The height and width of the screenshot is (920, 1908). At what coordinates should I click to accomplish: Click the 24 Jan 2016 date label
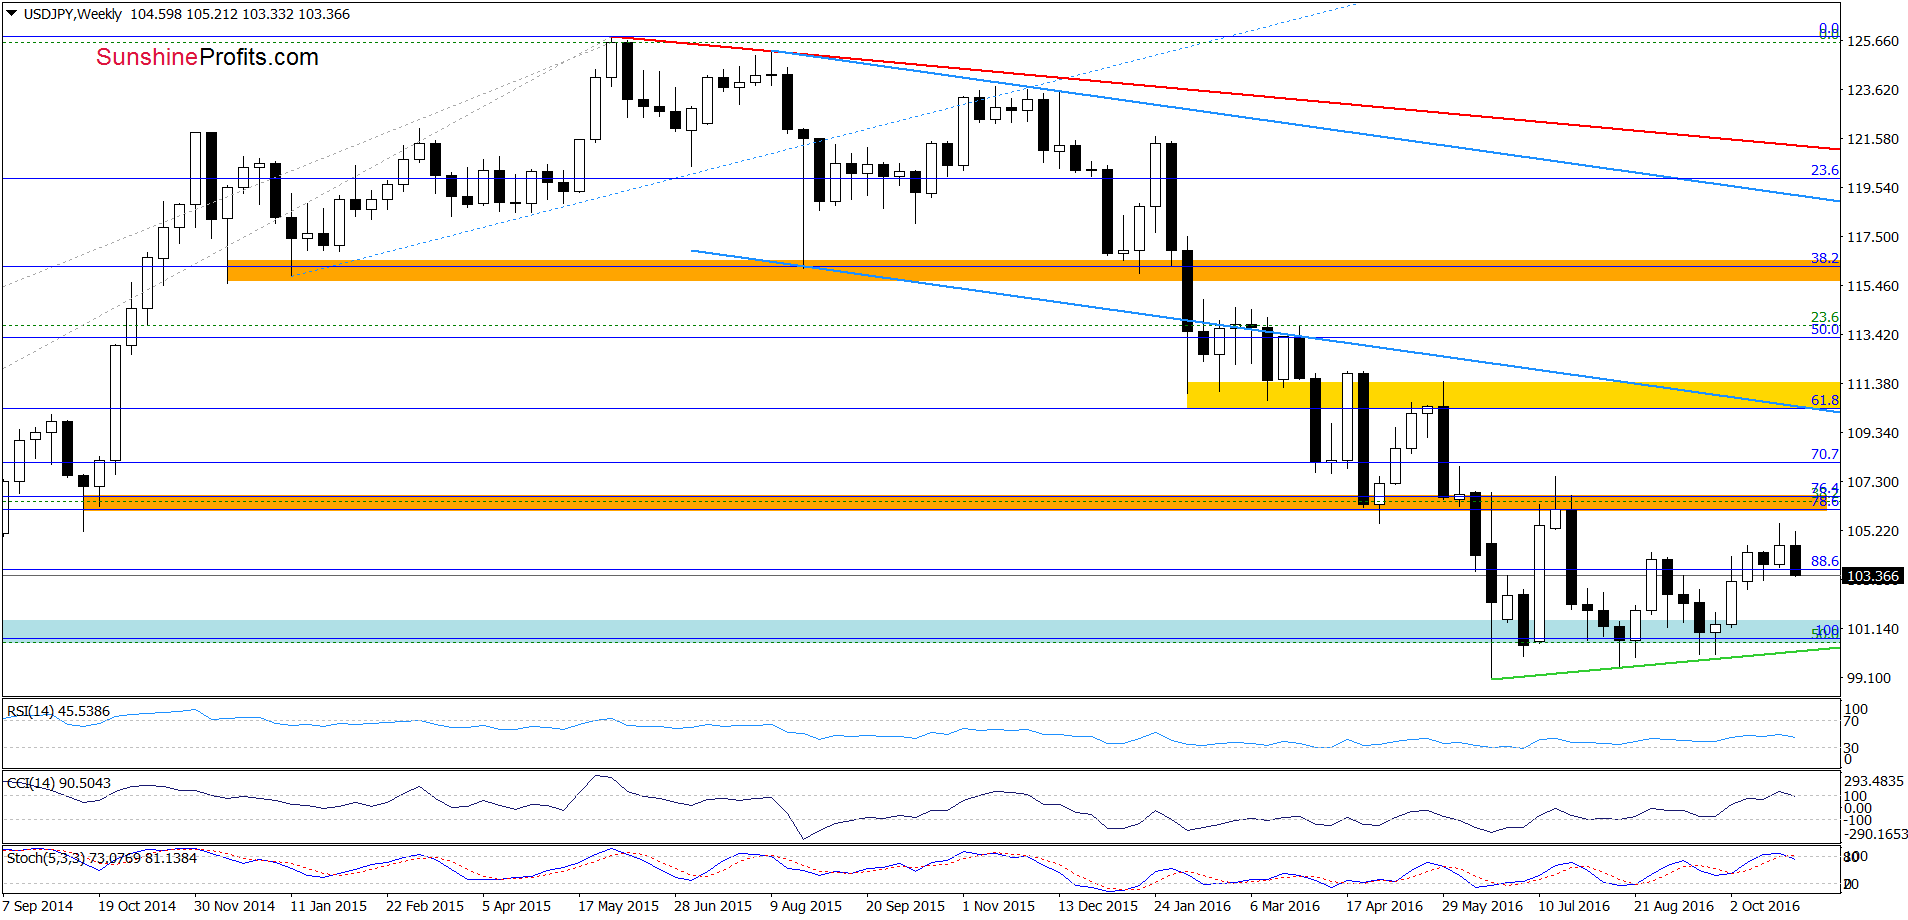tap(1193, 906)
